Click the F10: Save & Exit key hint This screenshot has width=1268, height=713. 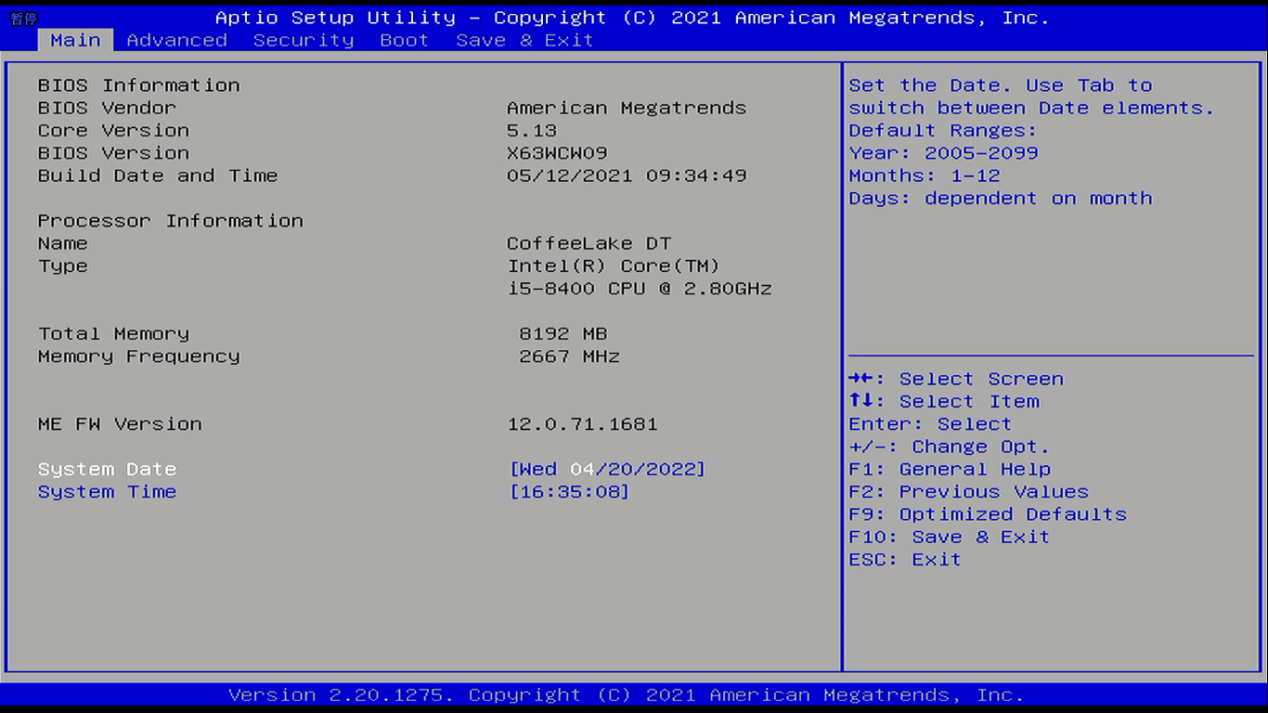point(949,537)
